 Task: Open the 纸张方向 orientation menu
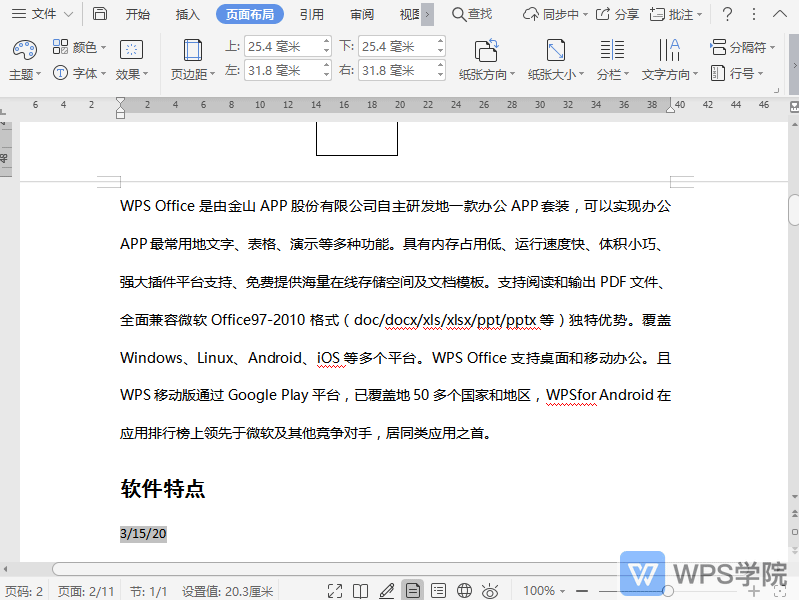[487, 60]
